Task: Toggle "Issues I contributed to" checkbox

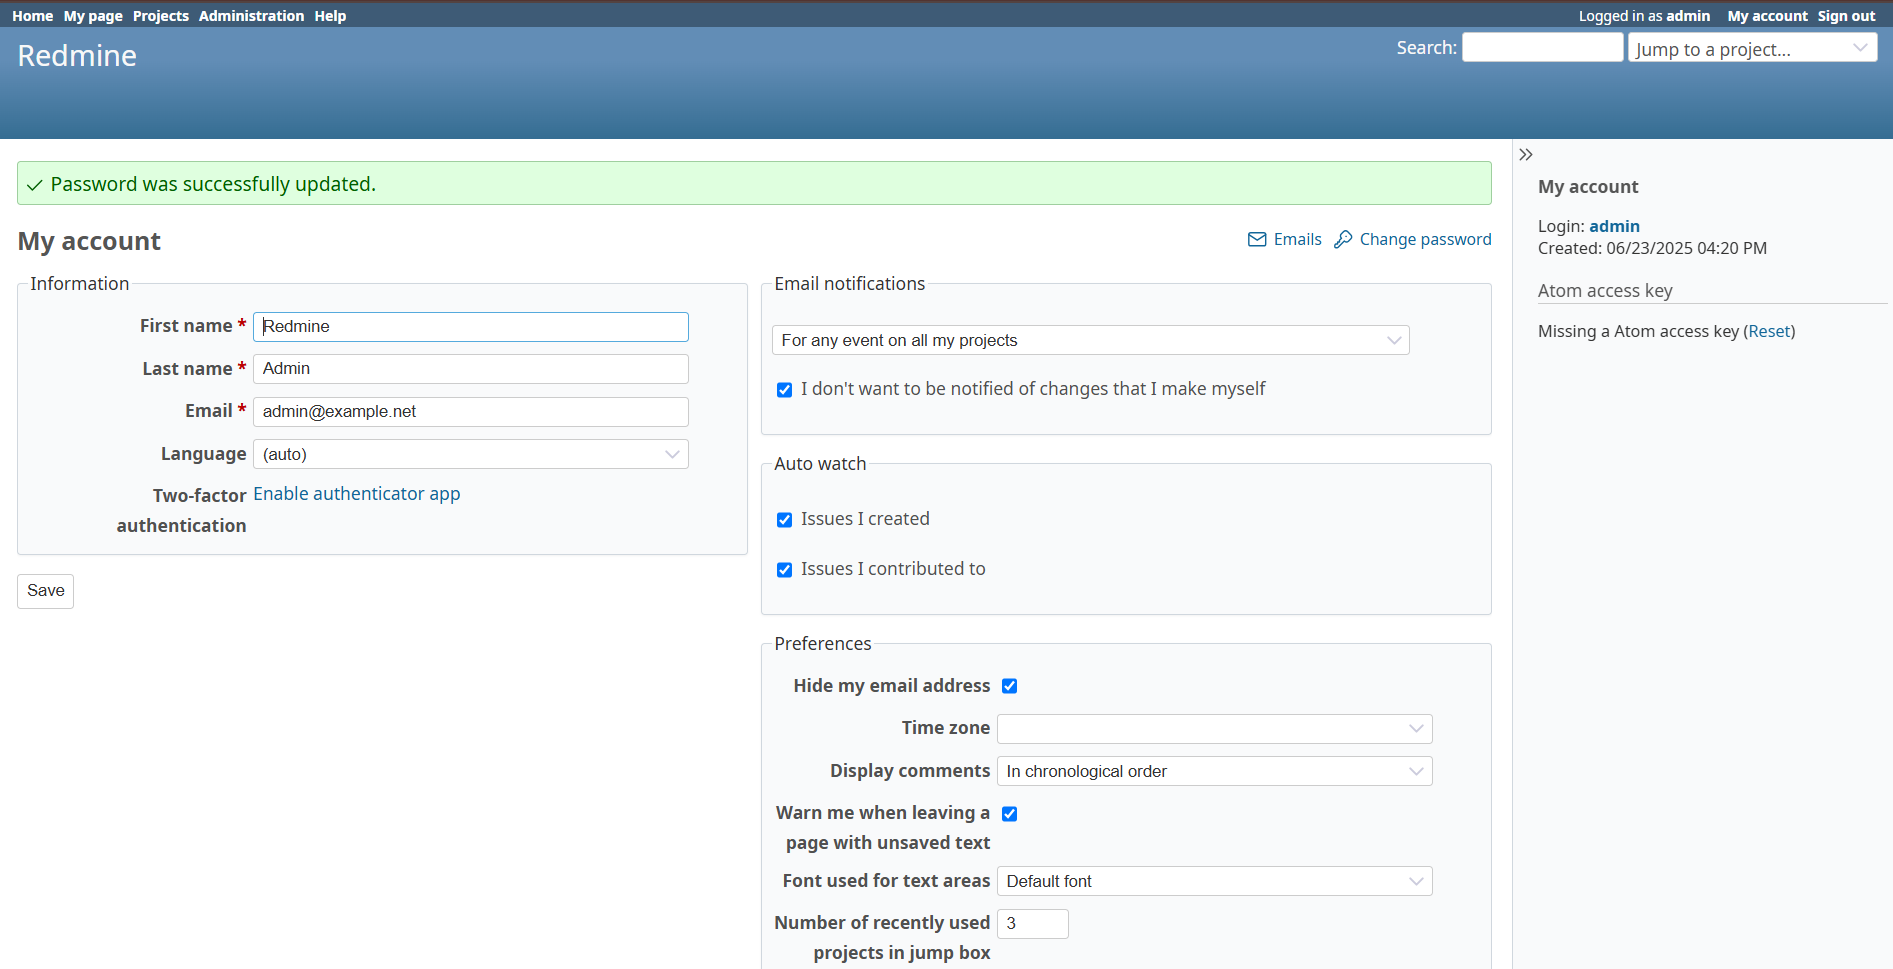Action: [784, 570]
